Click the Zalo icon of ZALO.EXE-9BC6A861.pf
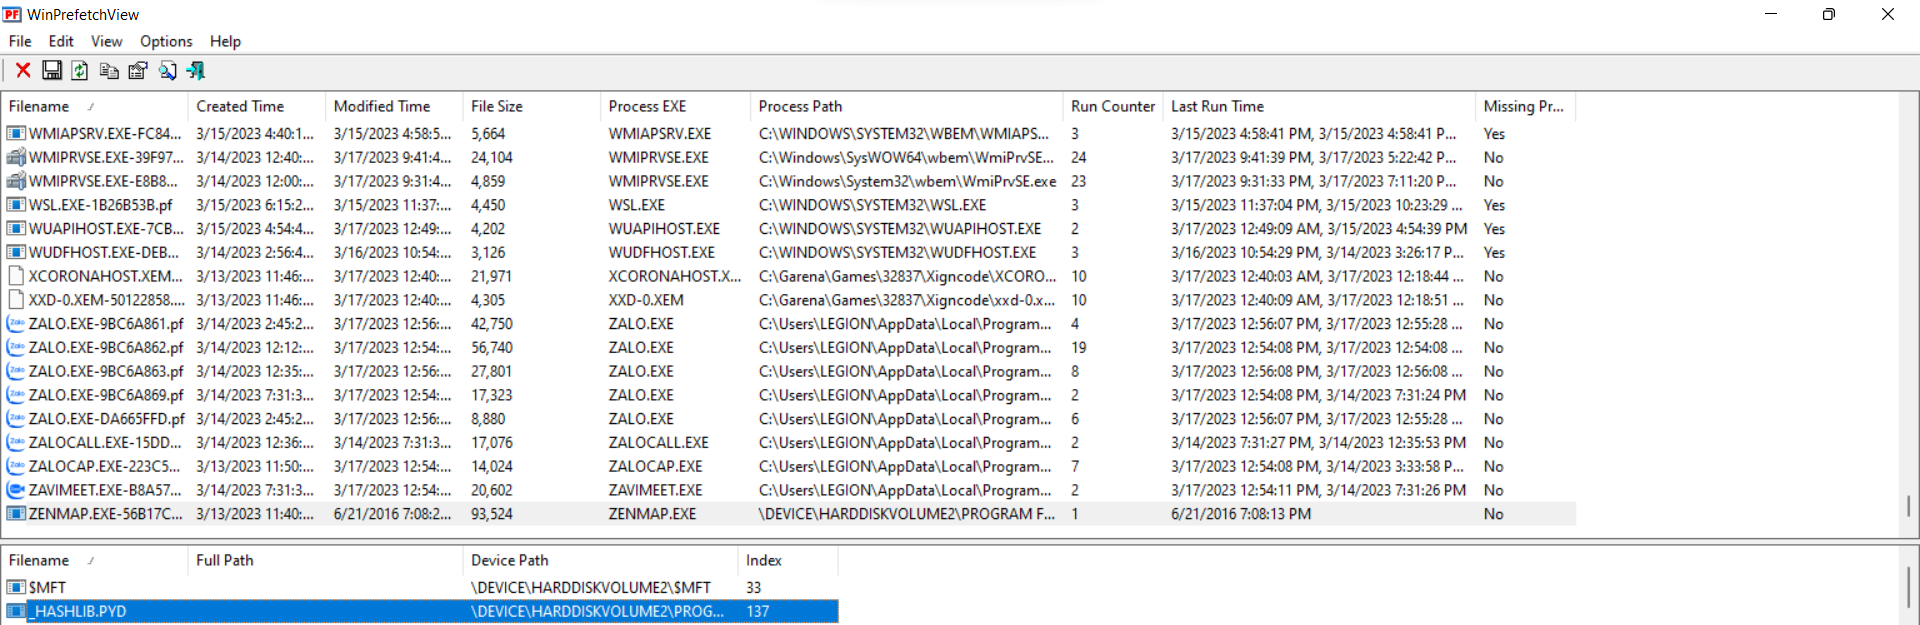The image size is (1920, 625). coord(16,324)
